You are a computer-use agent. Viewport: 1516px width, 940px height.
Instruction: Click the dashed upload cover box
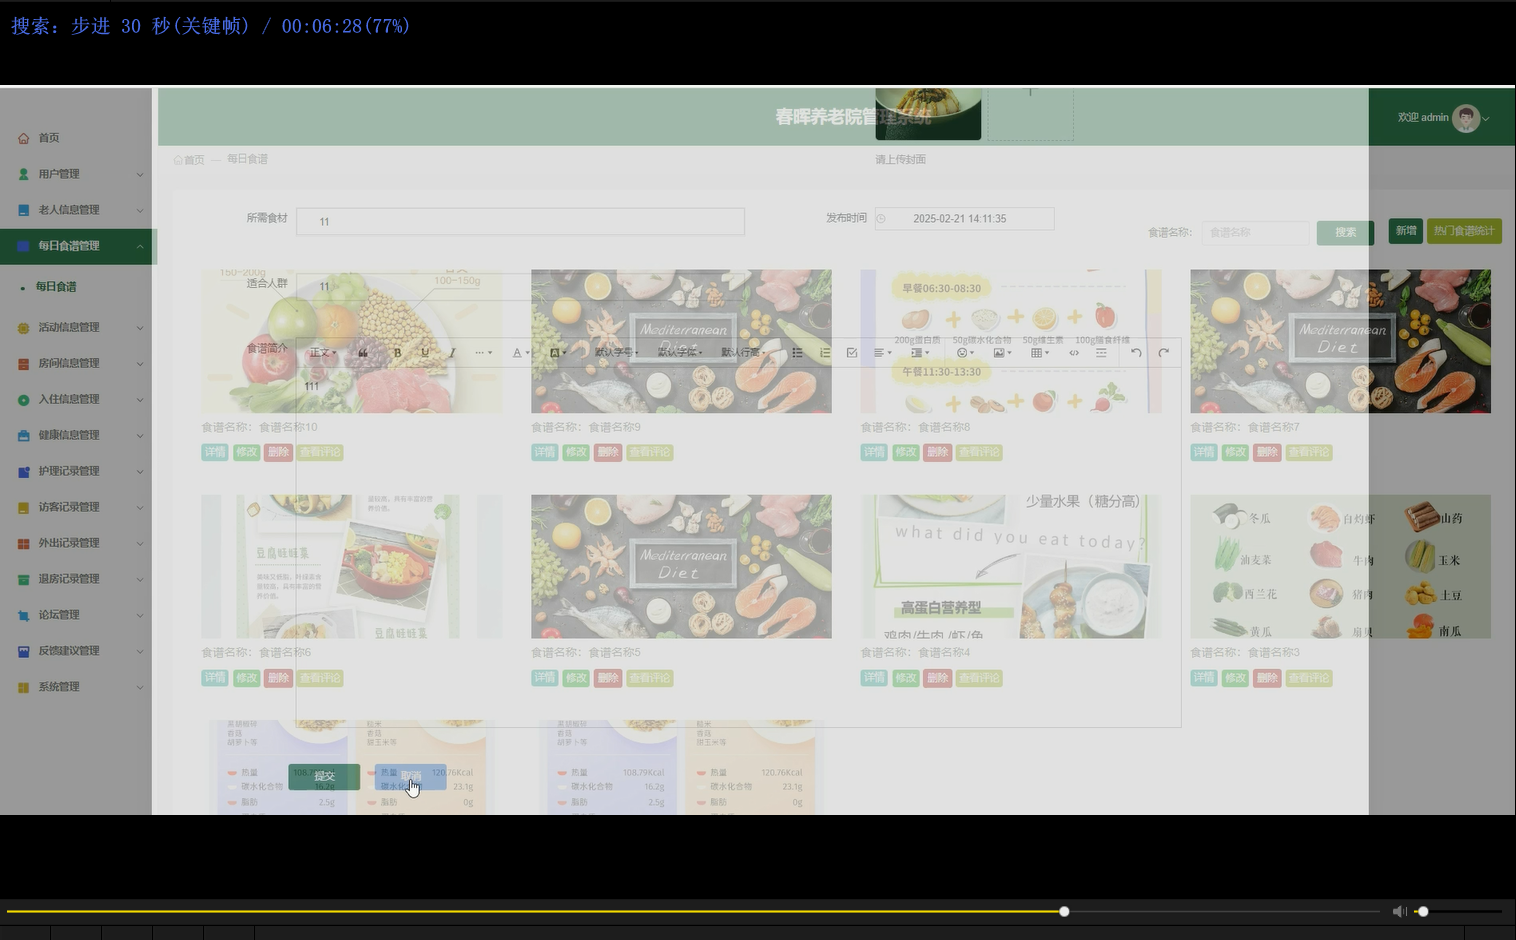click(x=1030, y=114)
